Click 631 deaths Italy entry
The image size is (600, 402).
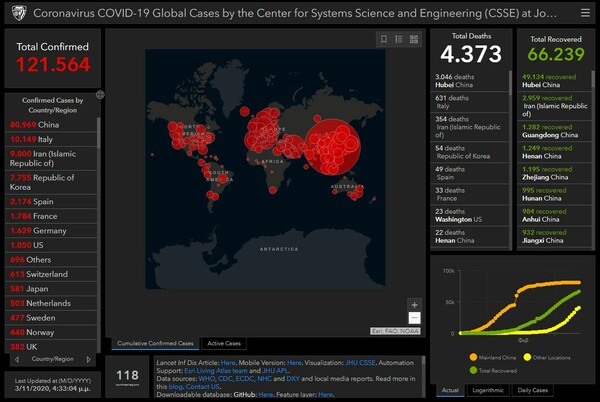[470, 102]
